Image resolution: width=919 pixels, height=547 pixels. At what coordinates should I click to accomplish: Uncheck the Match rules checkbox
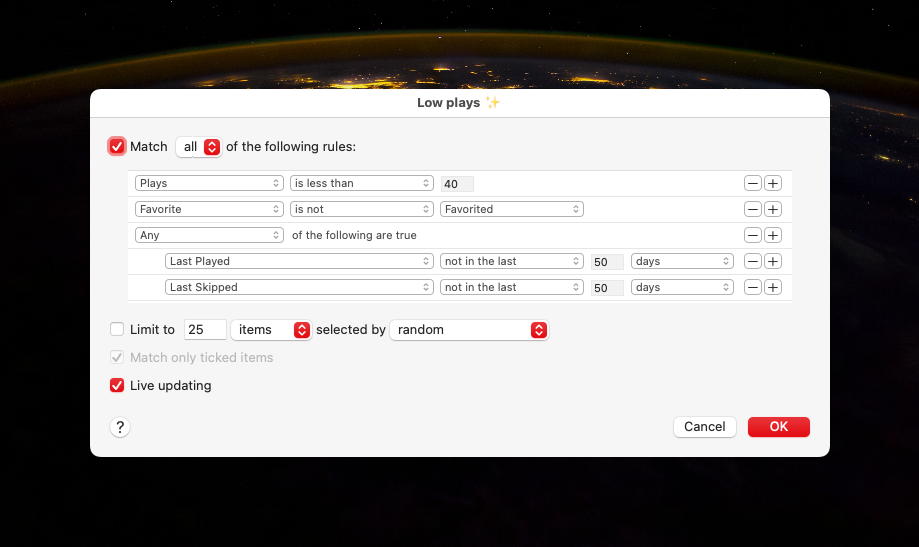[x=117, y=146]
